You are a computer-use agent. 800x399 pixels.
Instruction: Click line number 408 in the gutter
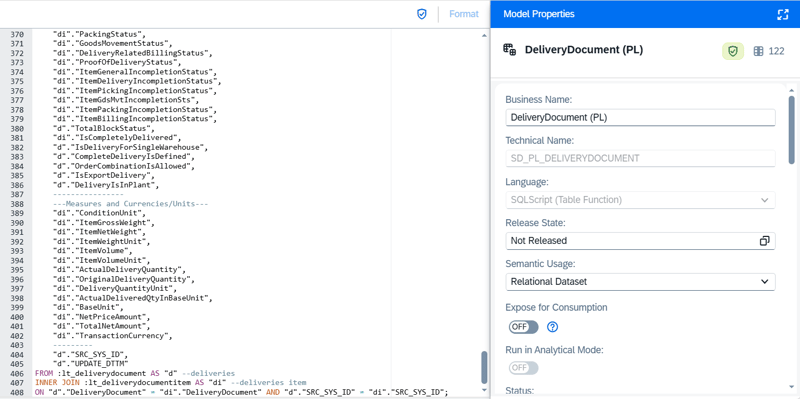pyautogui.click(x=17, y=392)
